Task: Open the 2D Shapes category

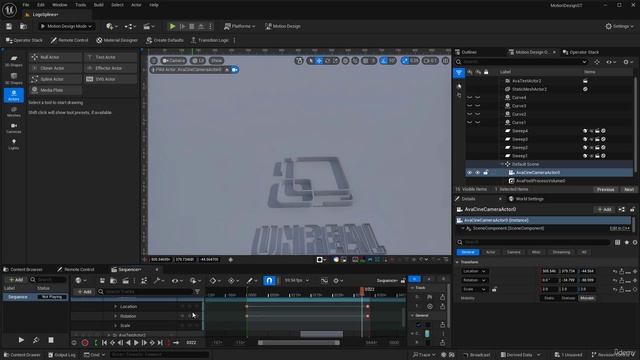Action: (x=13, y=61)
